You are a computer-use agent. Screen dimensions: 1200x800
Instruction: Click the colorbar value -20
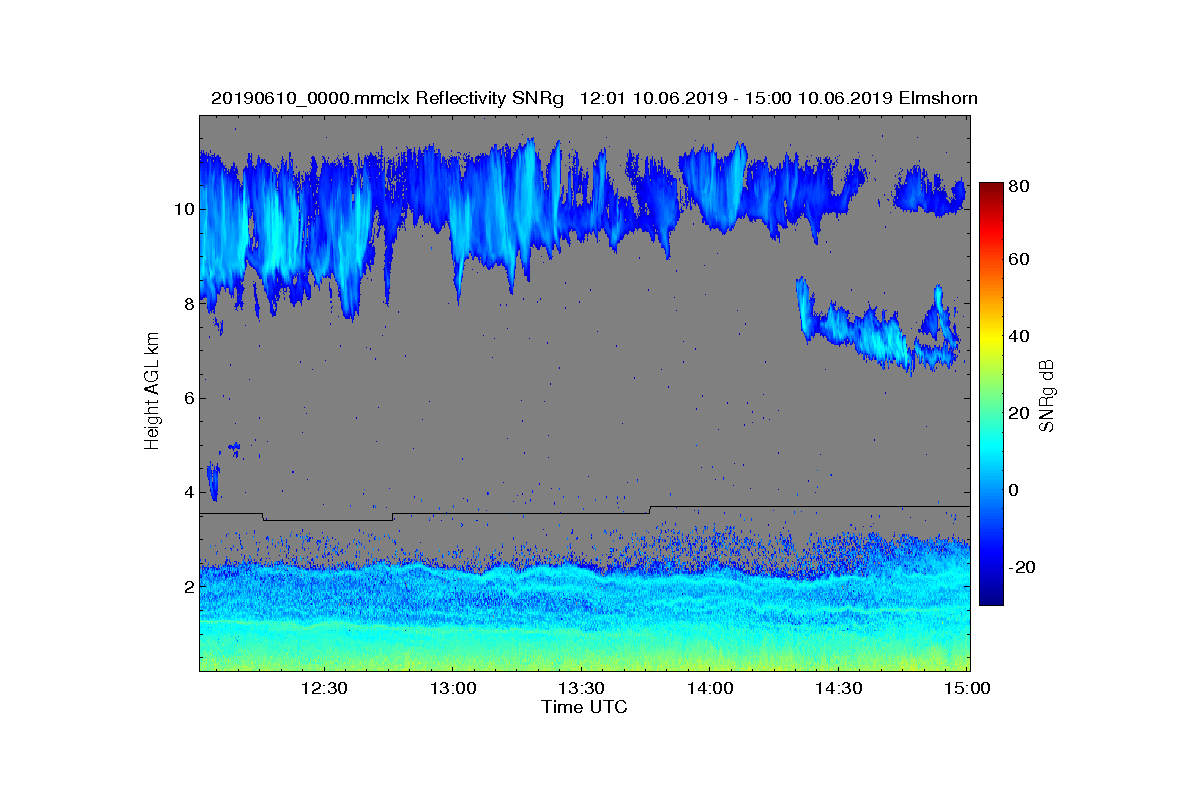pyautogui.click(x=1022, y=567)
